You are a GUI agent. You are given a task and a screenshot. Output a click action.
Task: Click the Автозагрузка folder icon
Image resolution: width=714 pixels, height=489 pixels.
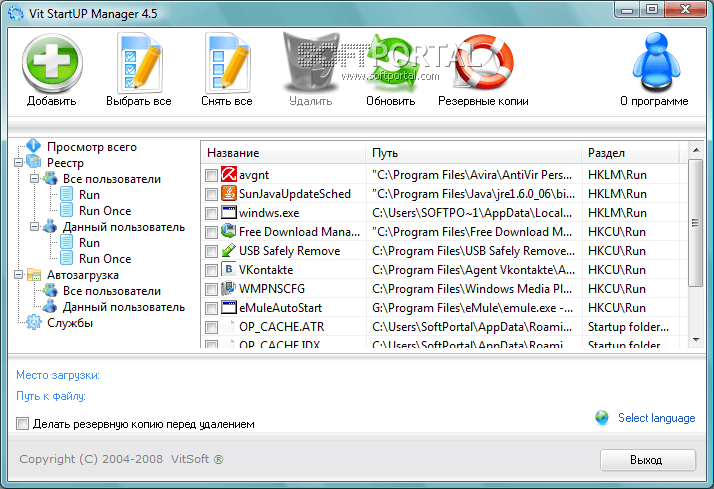[34, 275]
